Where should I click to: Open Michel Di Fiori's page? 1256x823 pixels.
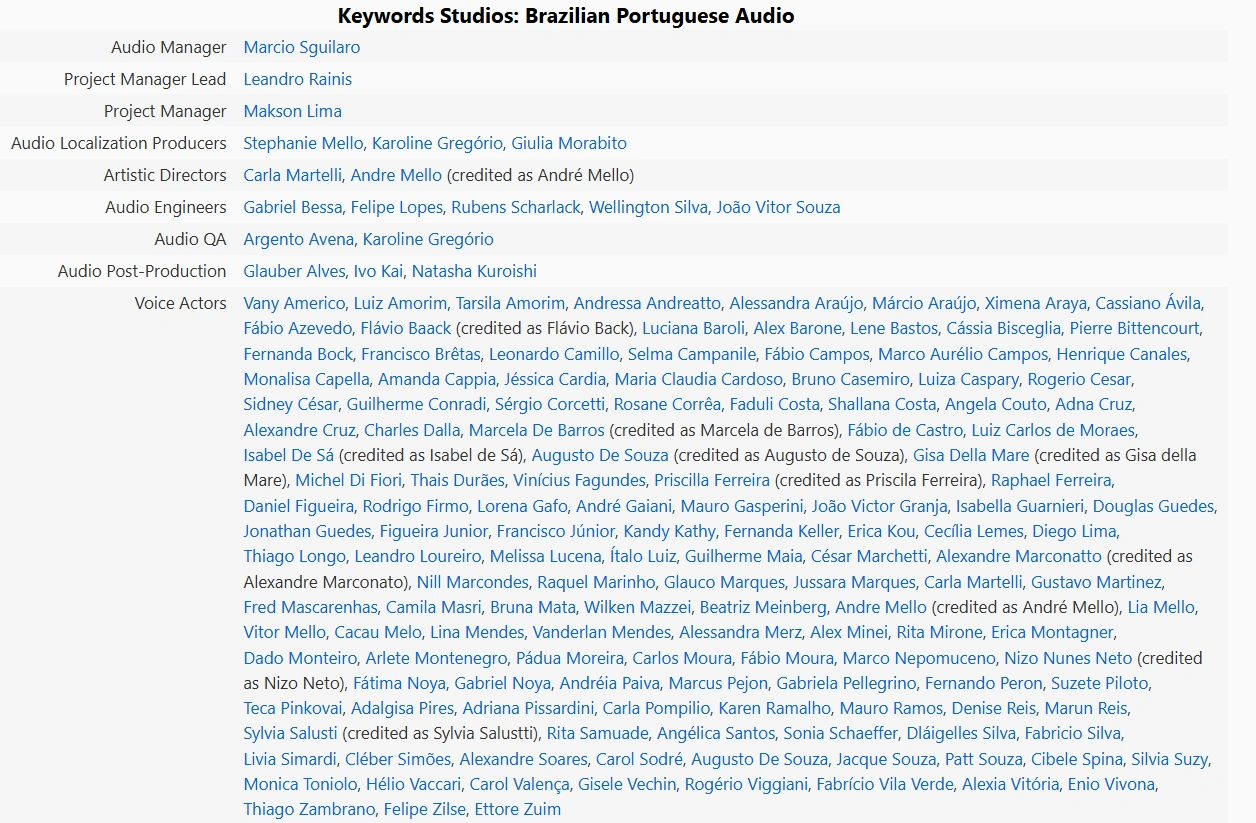(x=348, y=480)
